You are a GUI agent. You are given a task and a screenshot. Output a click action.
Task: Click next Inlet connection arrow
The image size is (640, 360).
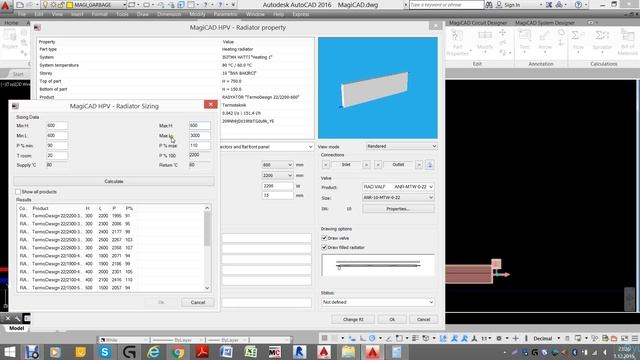[366, 164]
